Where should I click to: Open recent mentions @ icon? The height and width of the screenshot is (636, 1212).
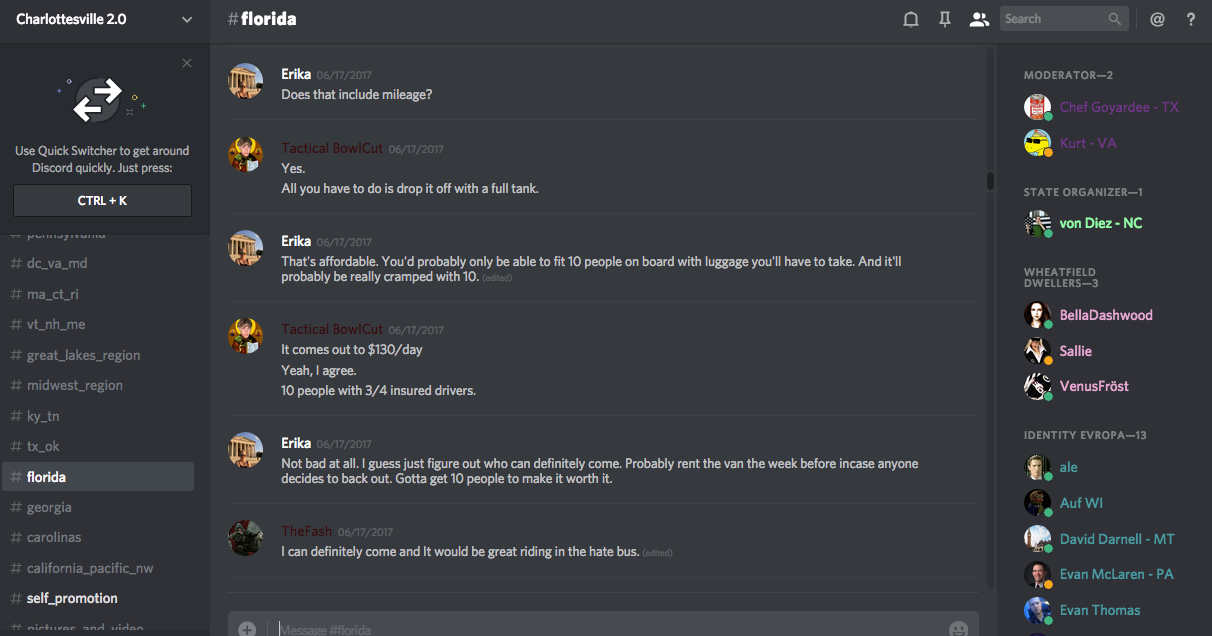pos(1157,19)
